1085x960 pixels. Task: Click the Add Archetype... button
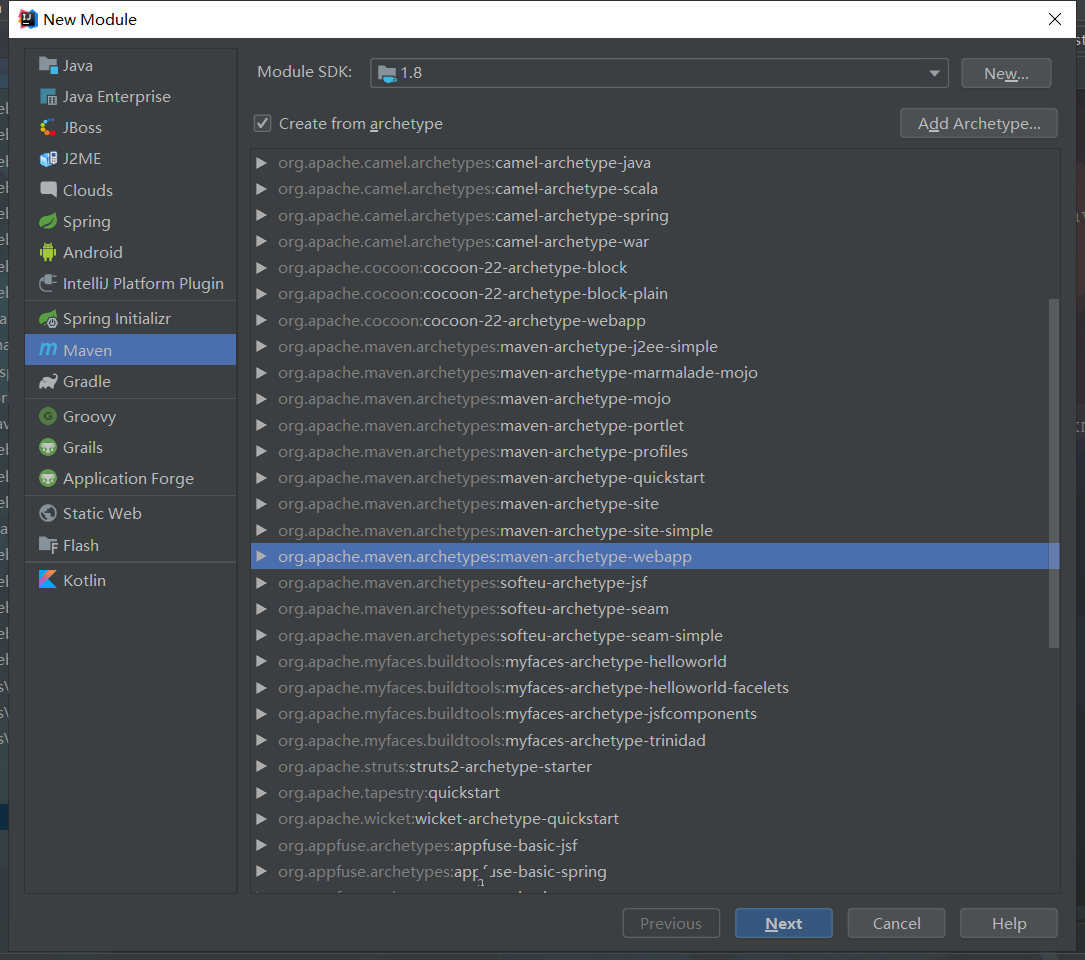[x=978, y=123]
